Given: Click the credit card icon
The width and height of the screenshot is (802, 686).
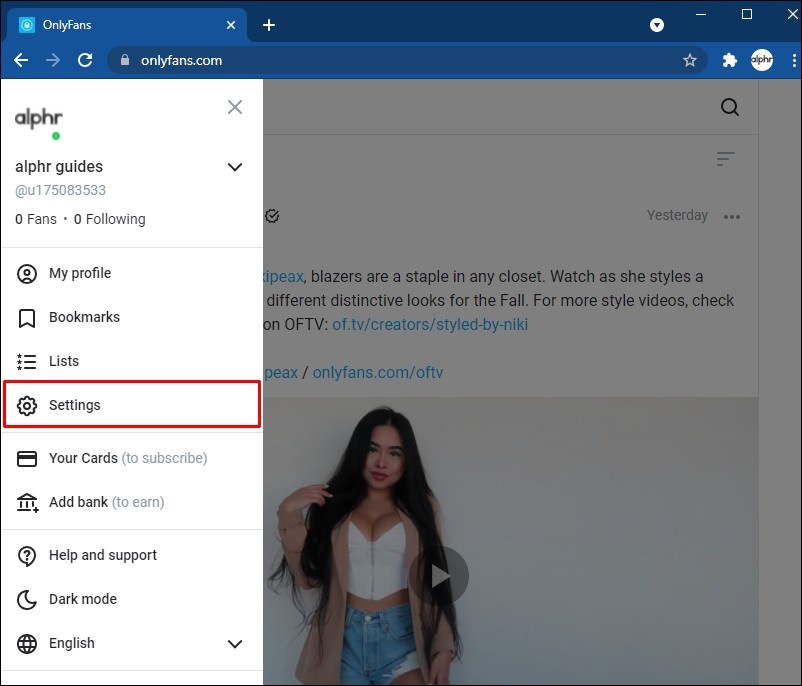Looking at the screenshot, I should point(27,459).
